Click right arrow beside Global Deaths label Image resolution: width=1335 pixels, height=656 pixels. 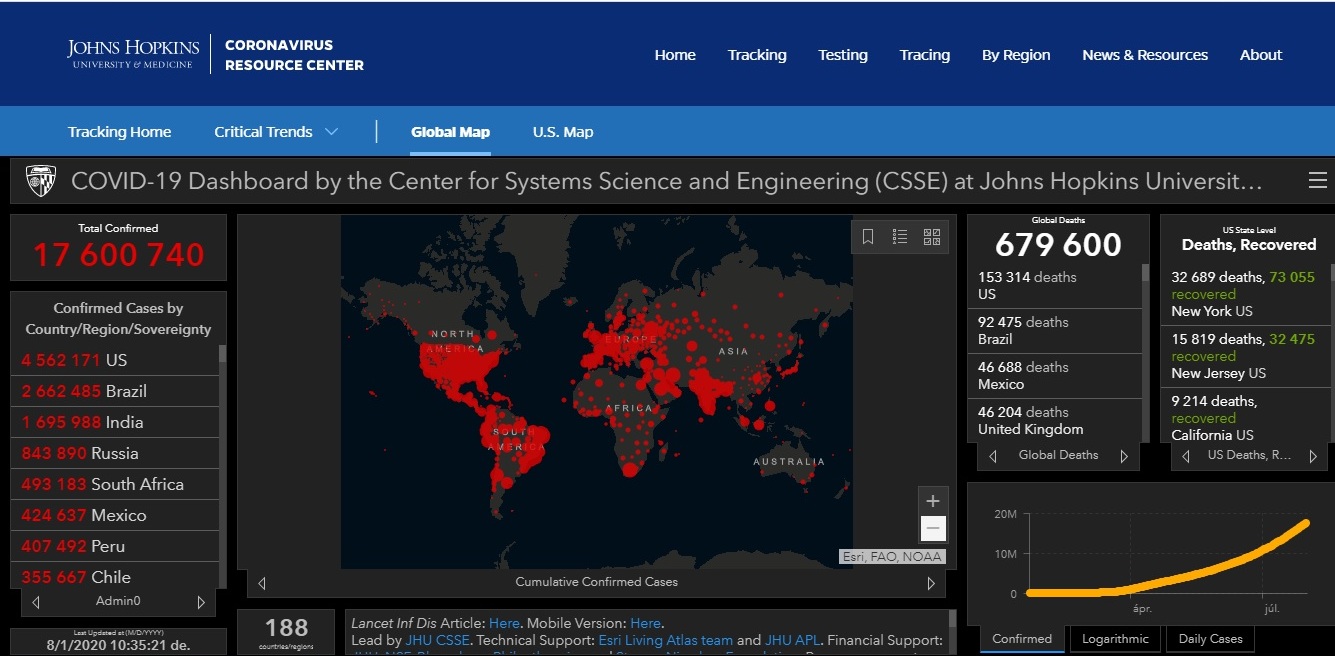[x=1124, y=456]
